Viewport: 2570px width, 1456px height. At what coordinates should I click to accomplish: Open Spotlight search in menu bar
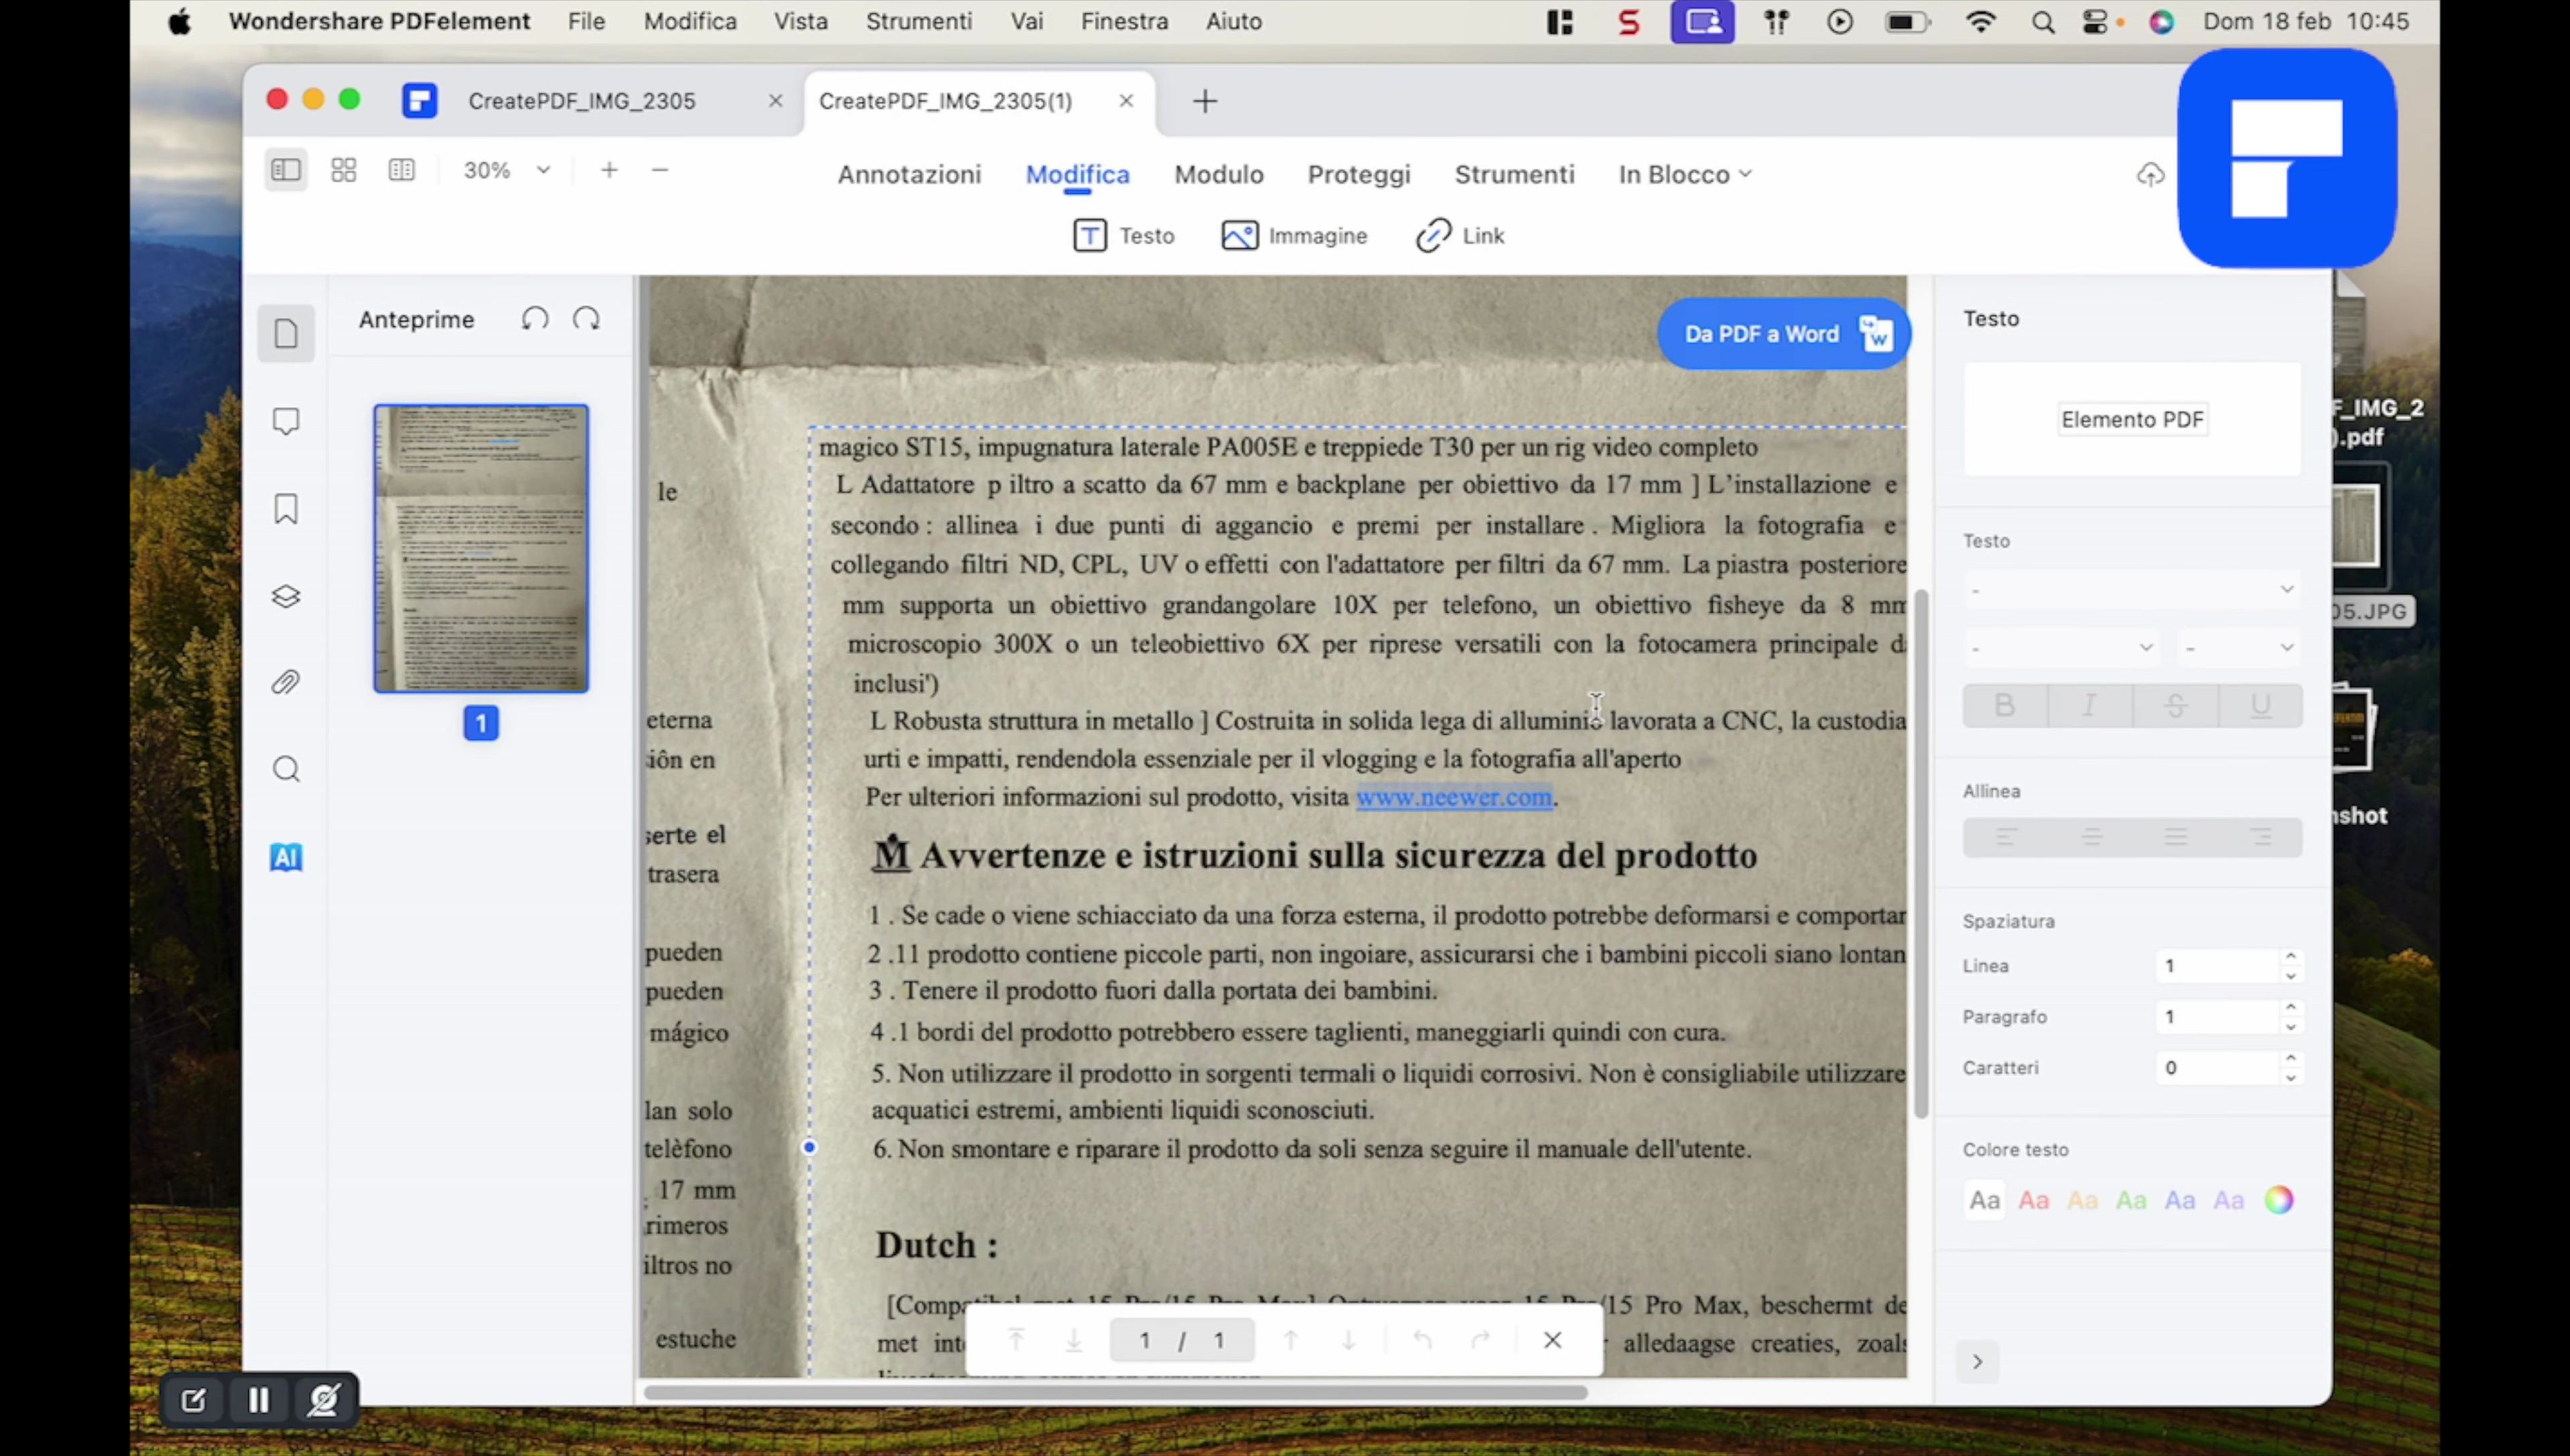click(2043, 22)
